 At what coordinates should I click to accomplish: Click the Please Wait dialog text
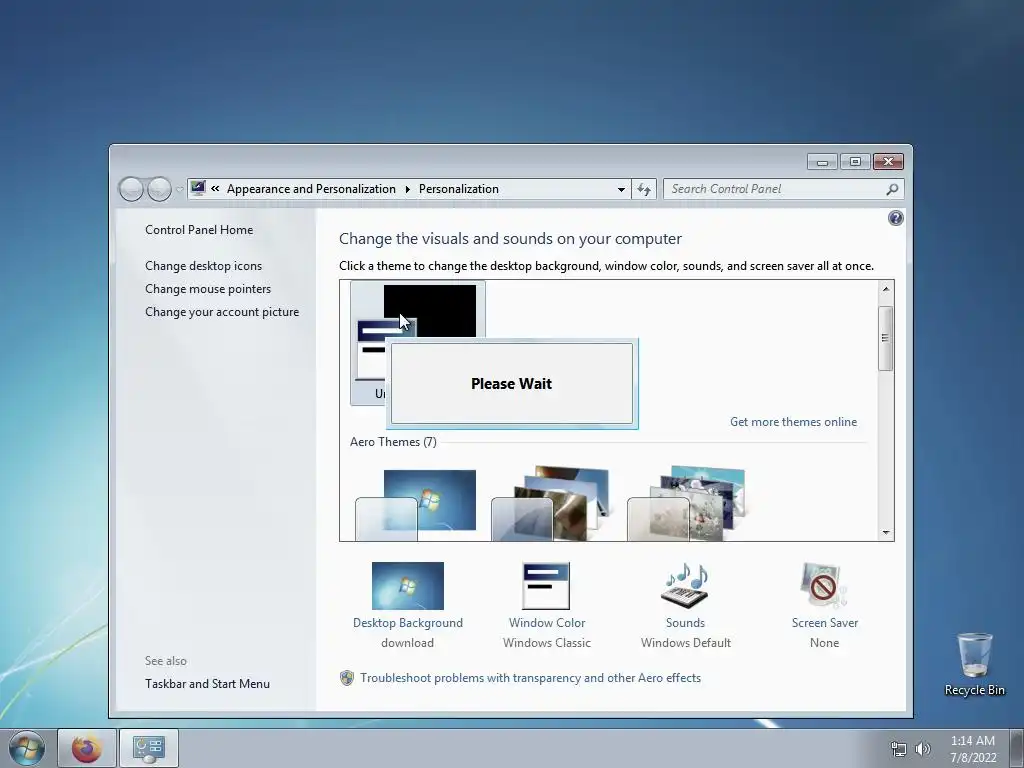click(x=511, y=384)
